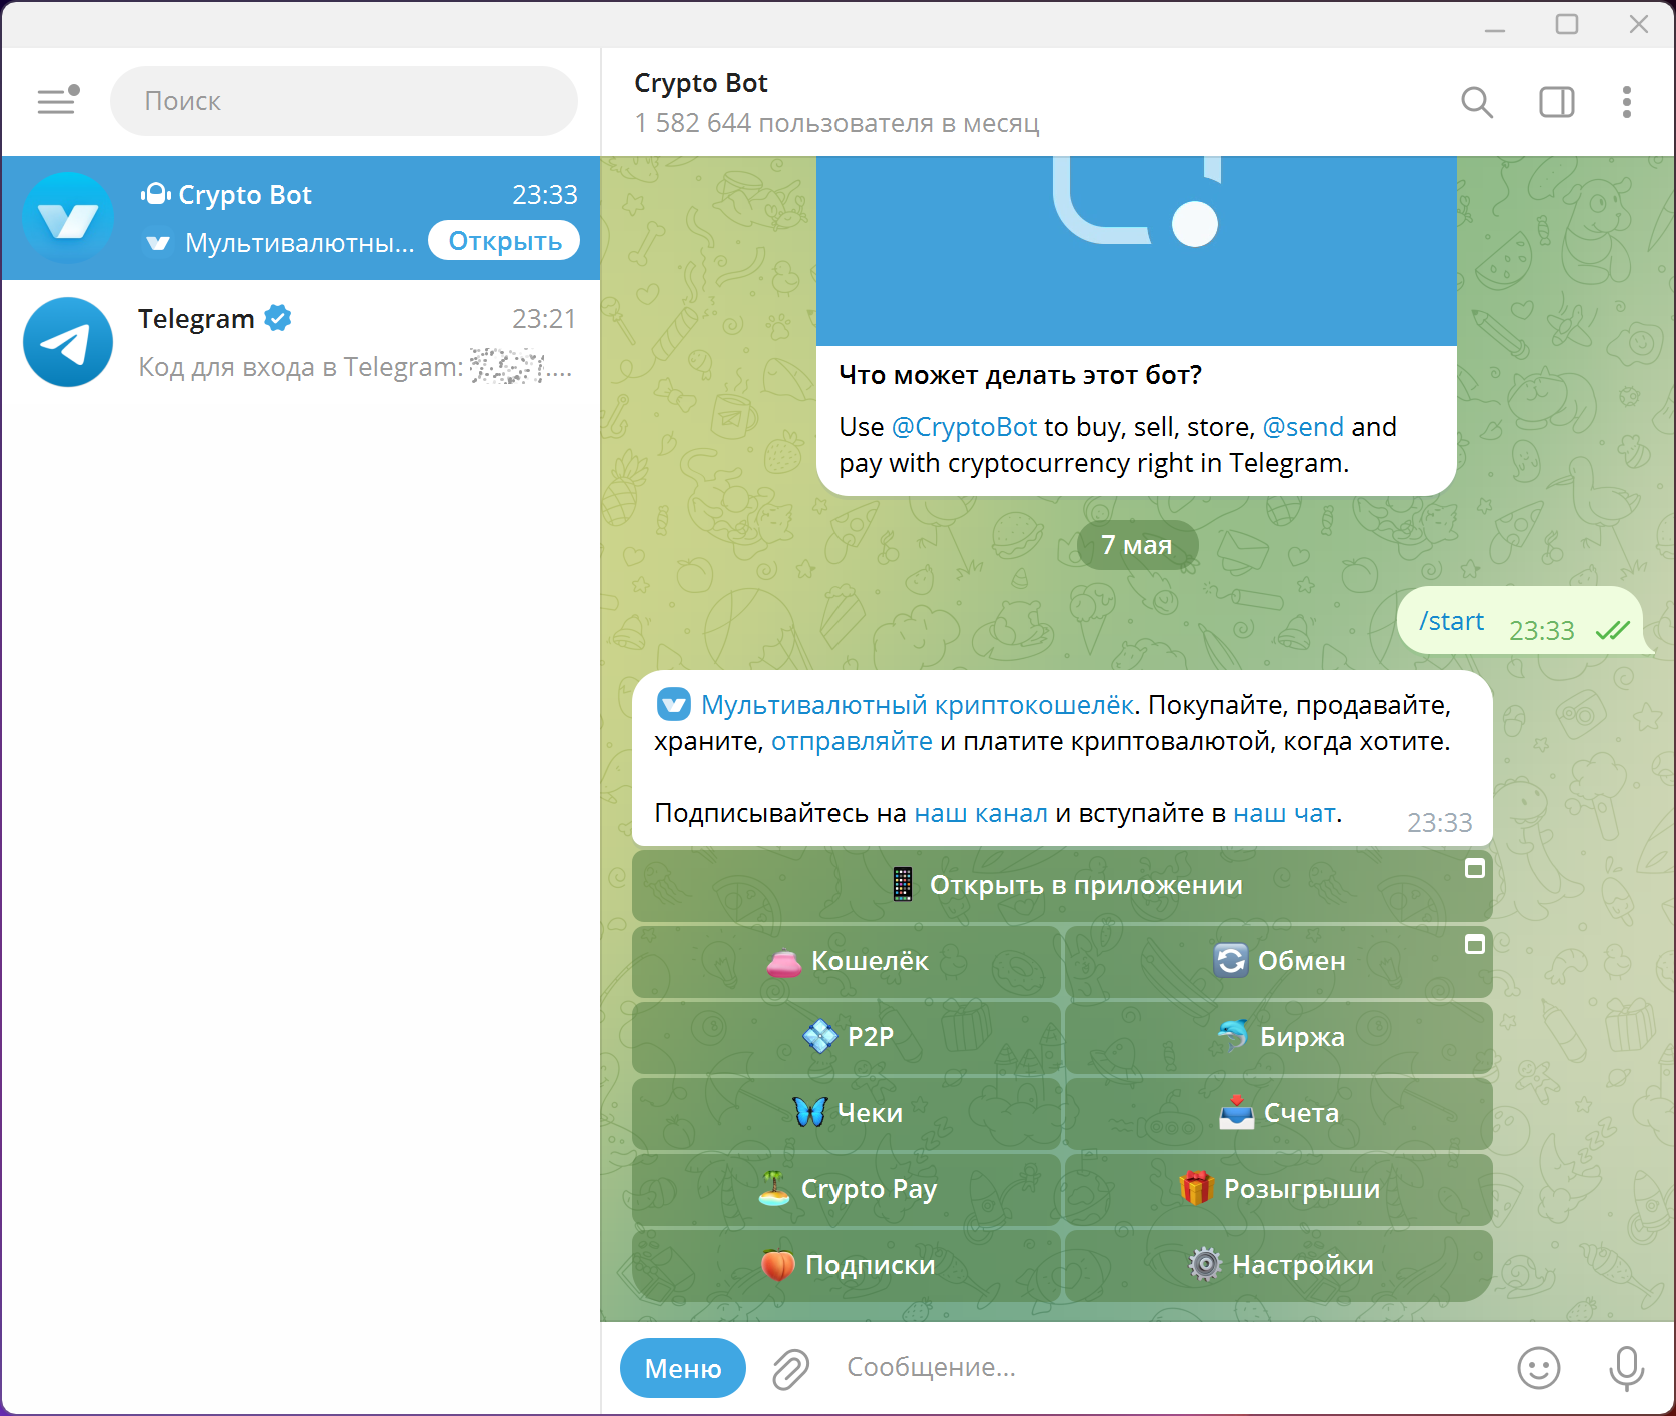Focus the Поиск search field
The width and height of the screenshot is (1676, 1416).
point(344,101)
